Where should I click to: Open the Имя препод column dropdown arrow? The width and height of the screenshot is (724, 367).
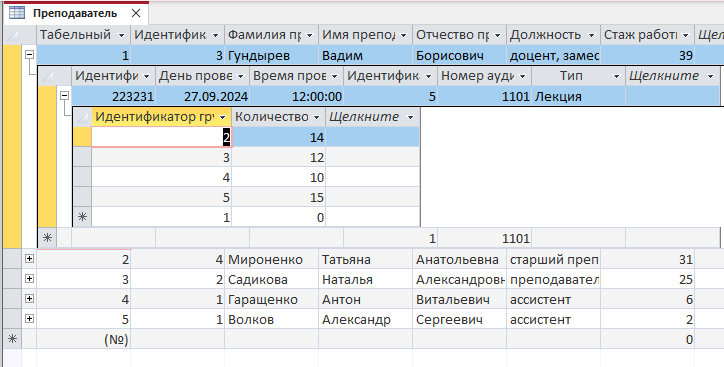point(404,35)
